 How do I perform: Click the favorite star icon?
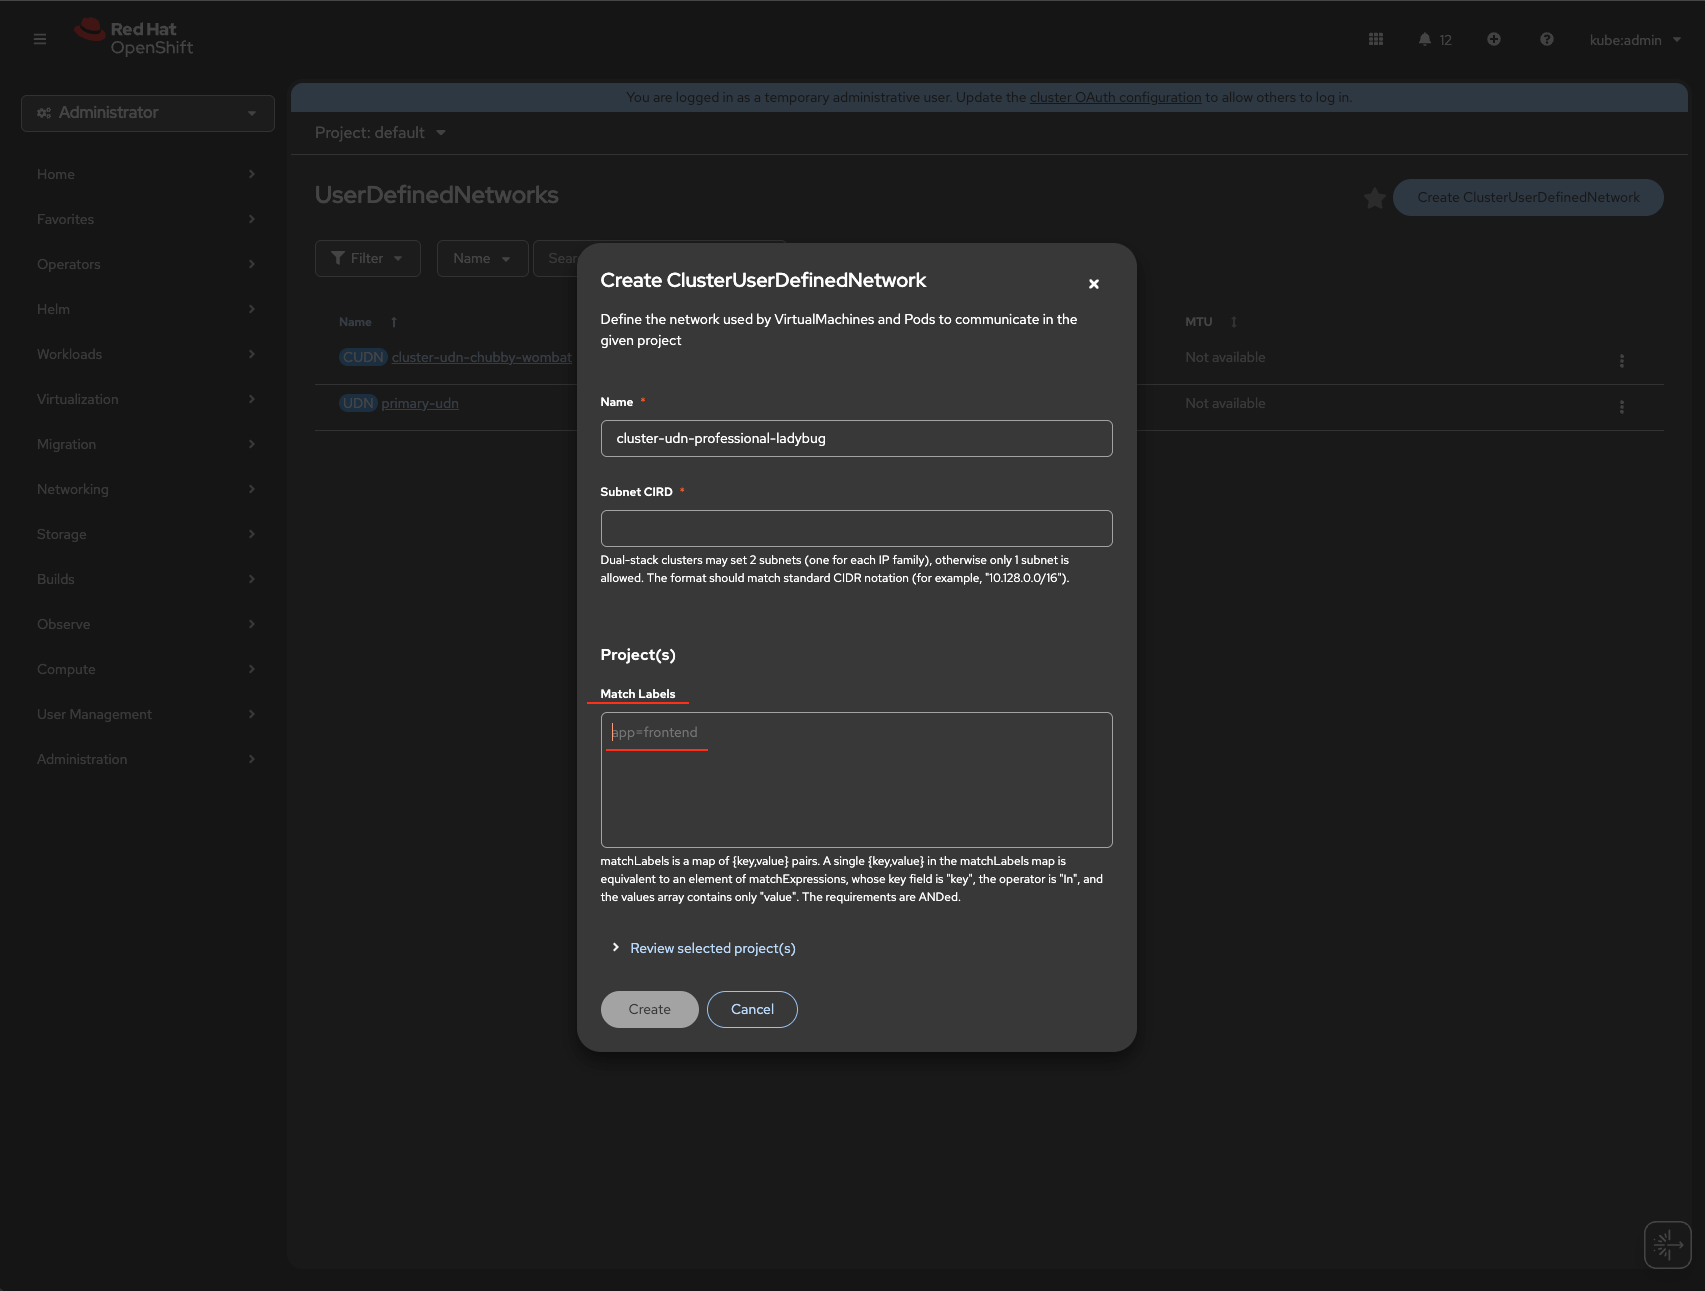tap(1375, 198)
